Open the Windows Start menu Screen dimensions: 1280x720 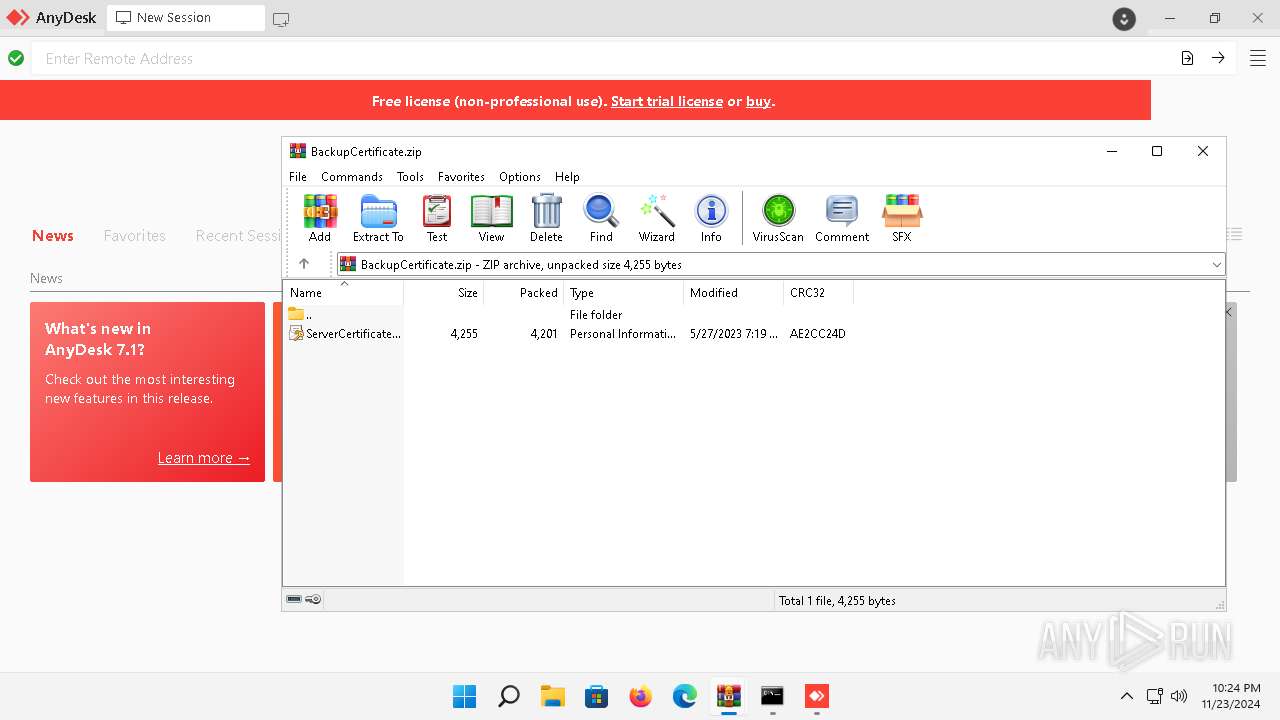464,696
